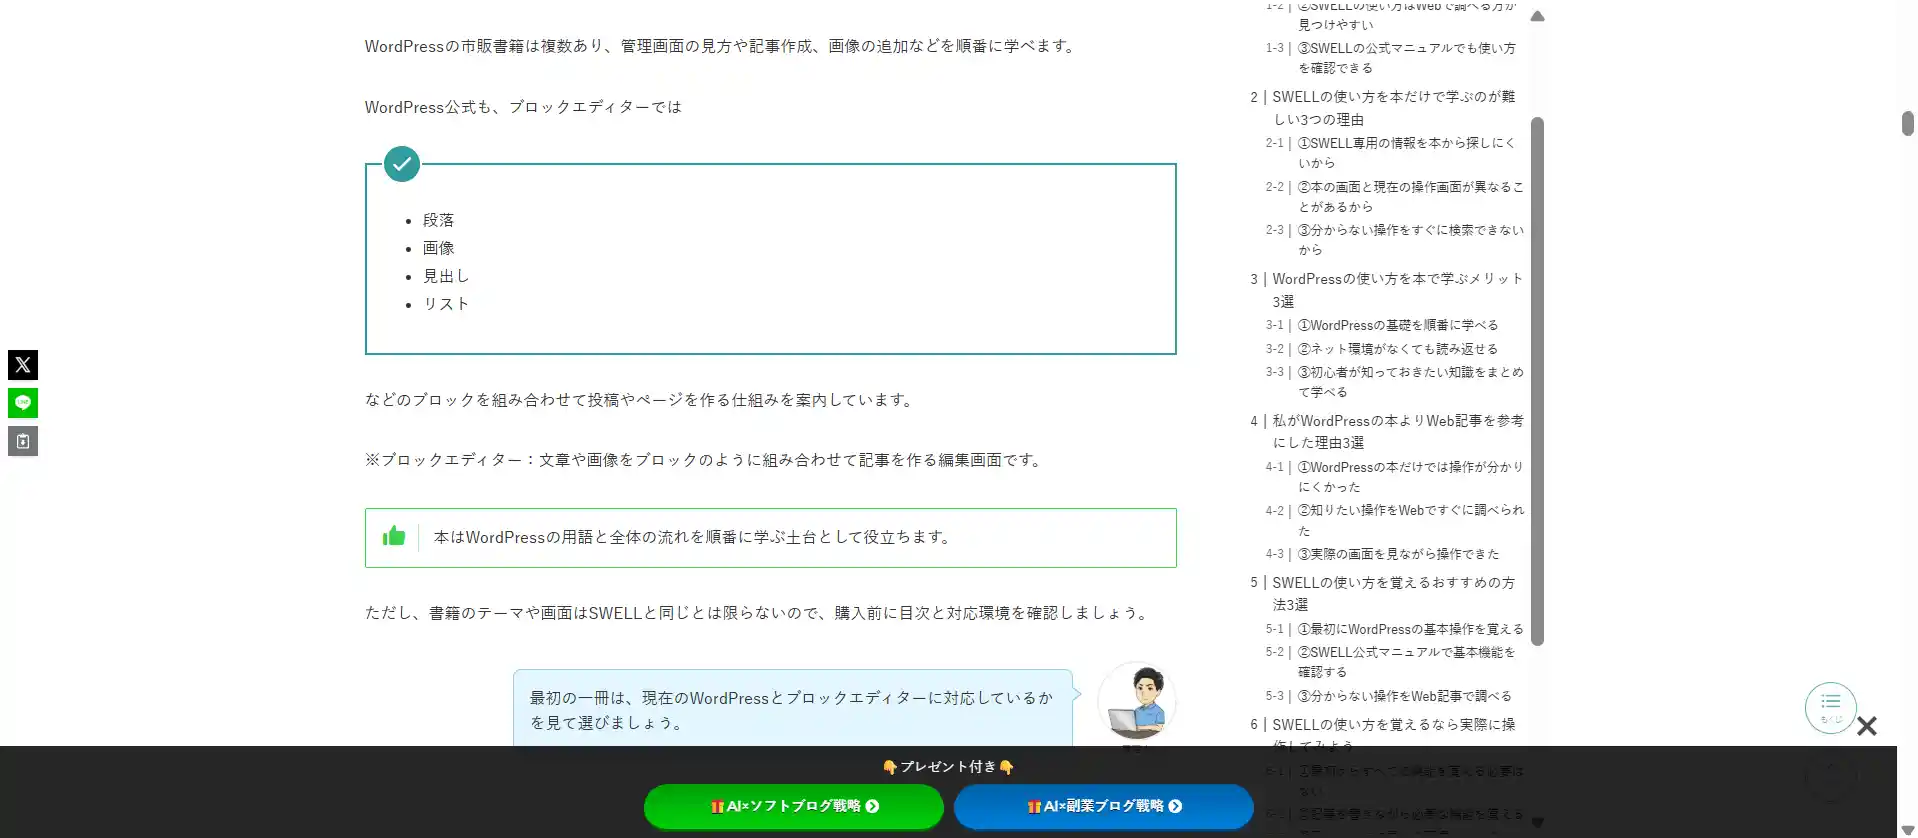This screenshot has width=1918, height=838.
Task: Click the paragraph starting ただし、書籍のテーマや画面
Action: click(x=759, y=613)
